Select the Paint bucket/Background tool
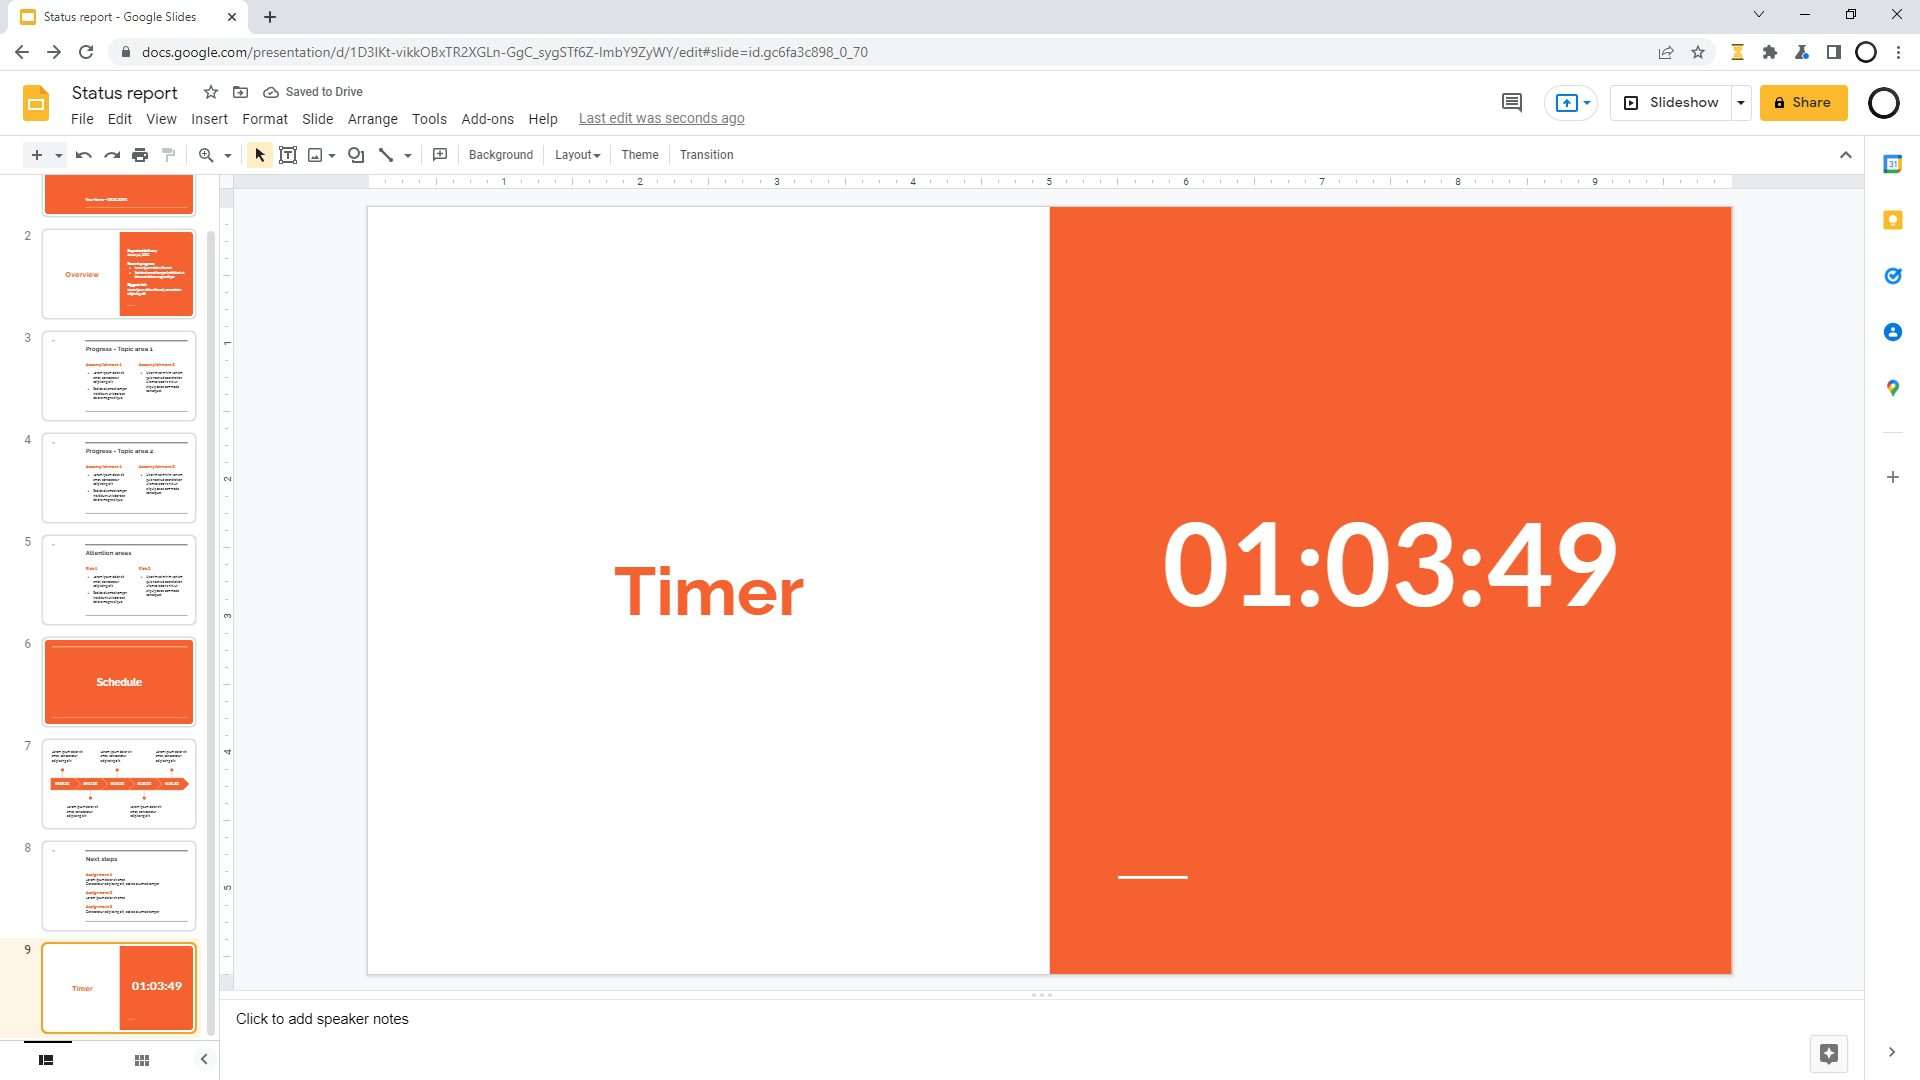The image size is (1920, 1080). [501, 154]
